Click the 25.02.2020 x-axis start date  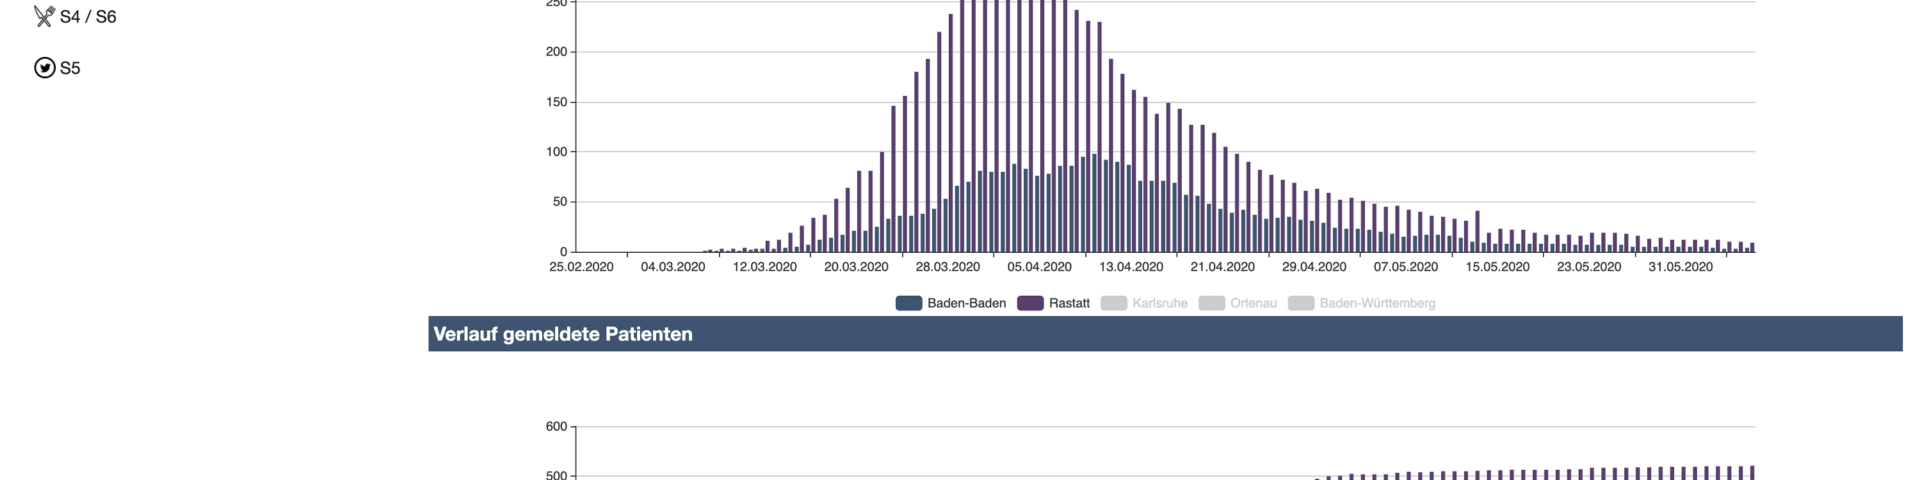pyautogui.click(x=581, y=267)
